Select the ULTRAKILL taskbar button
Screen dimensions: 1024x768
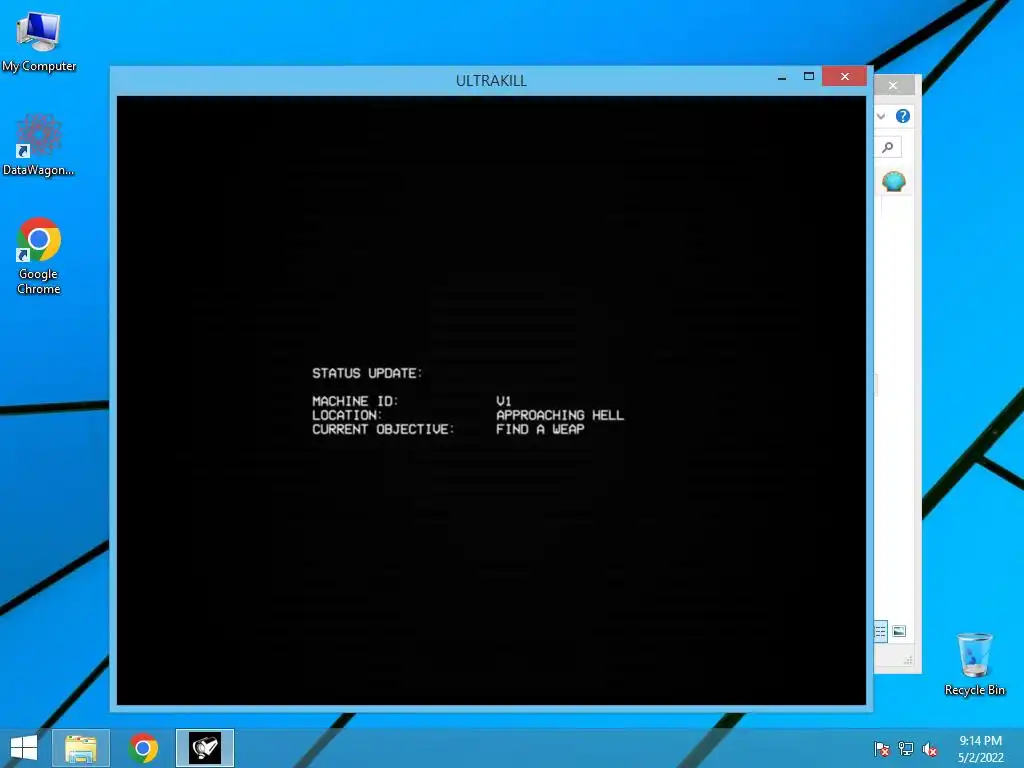(x=205, y=748)
